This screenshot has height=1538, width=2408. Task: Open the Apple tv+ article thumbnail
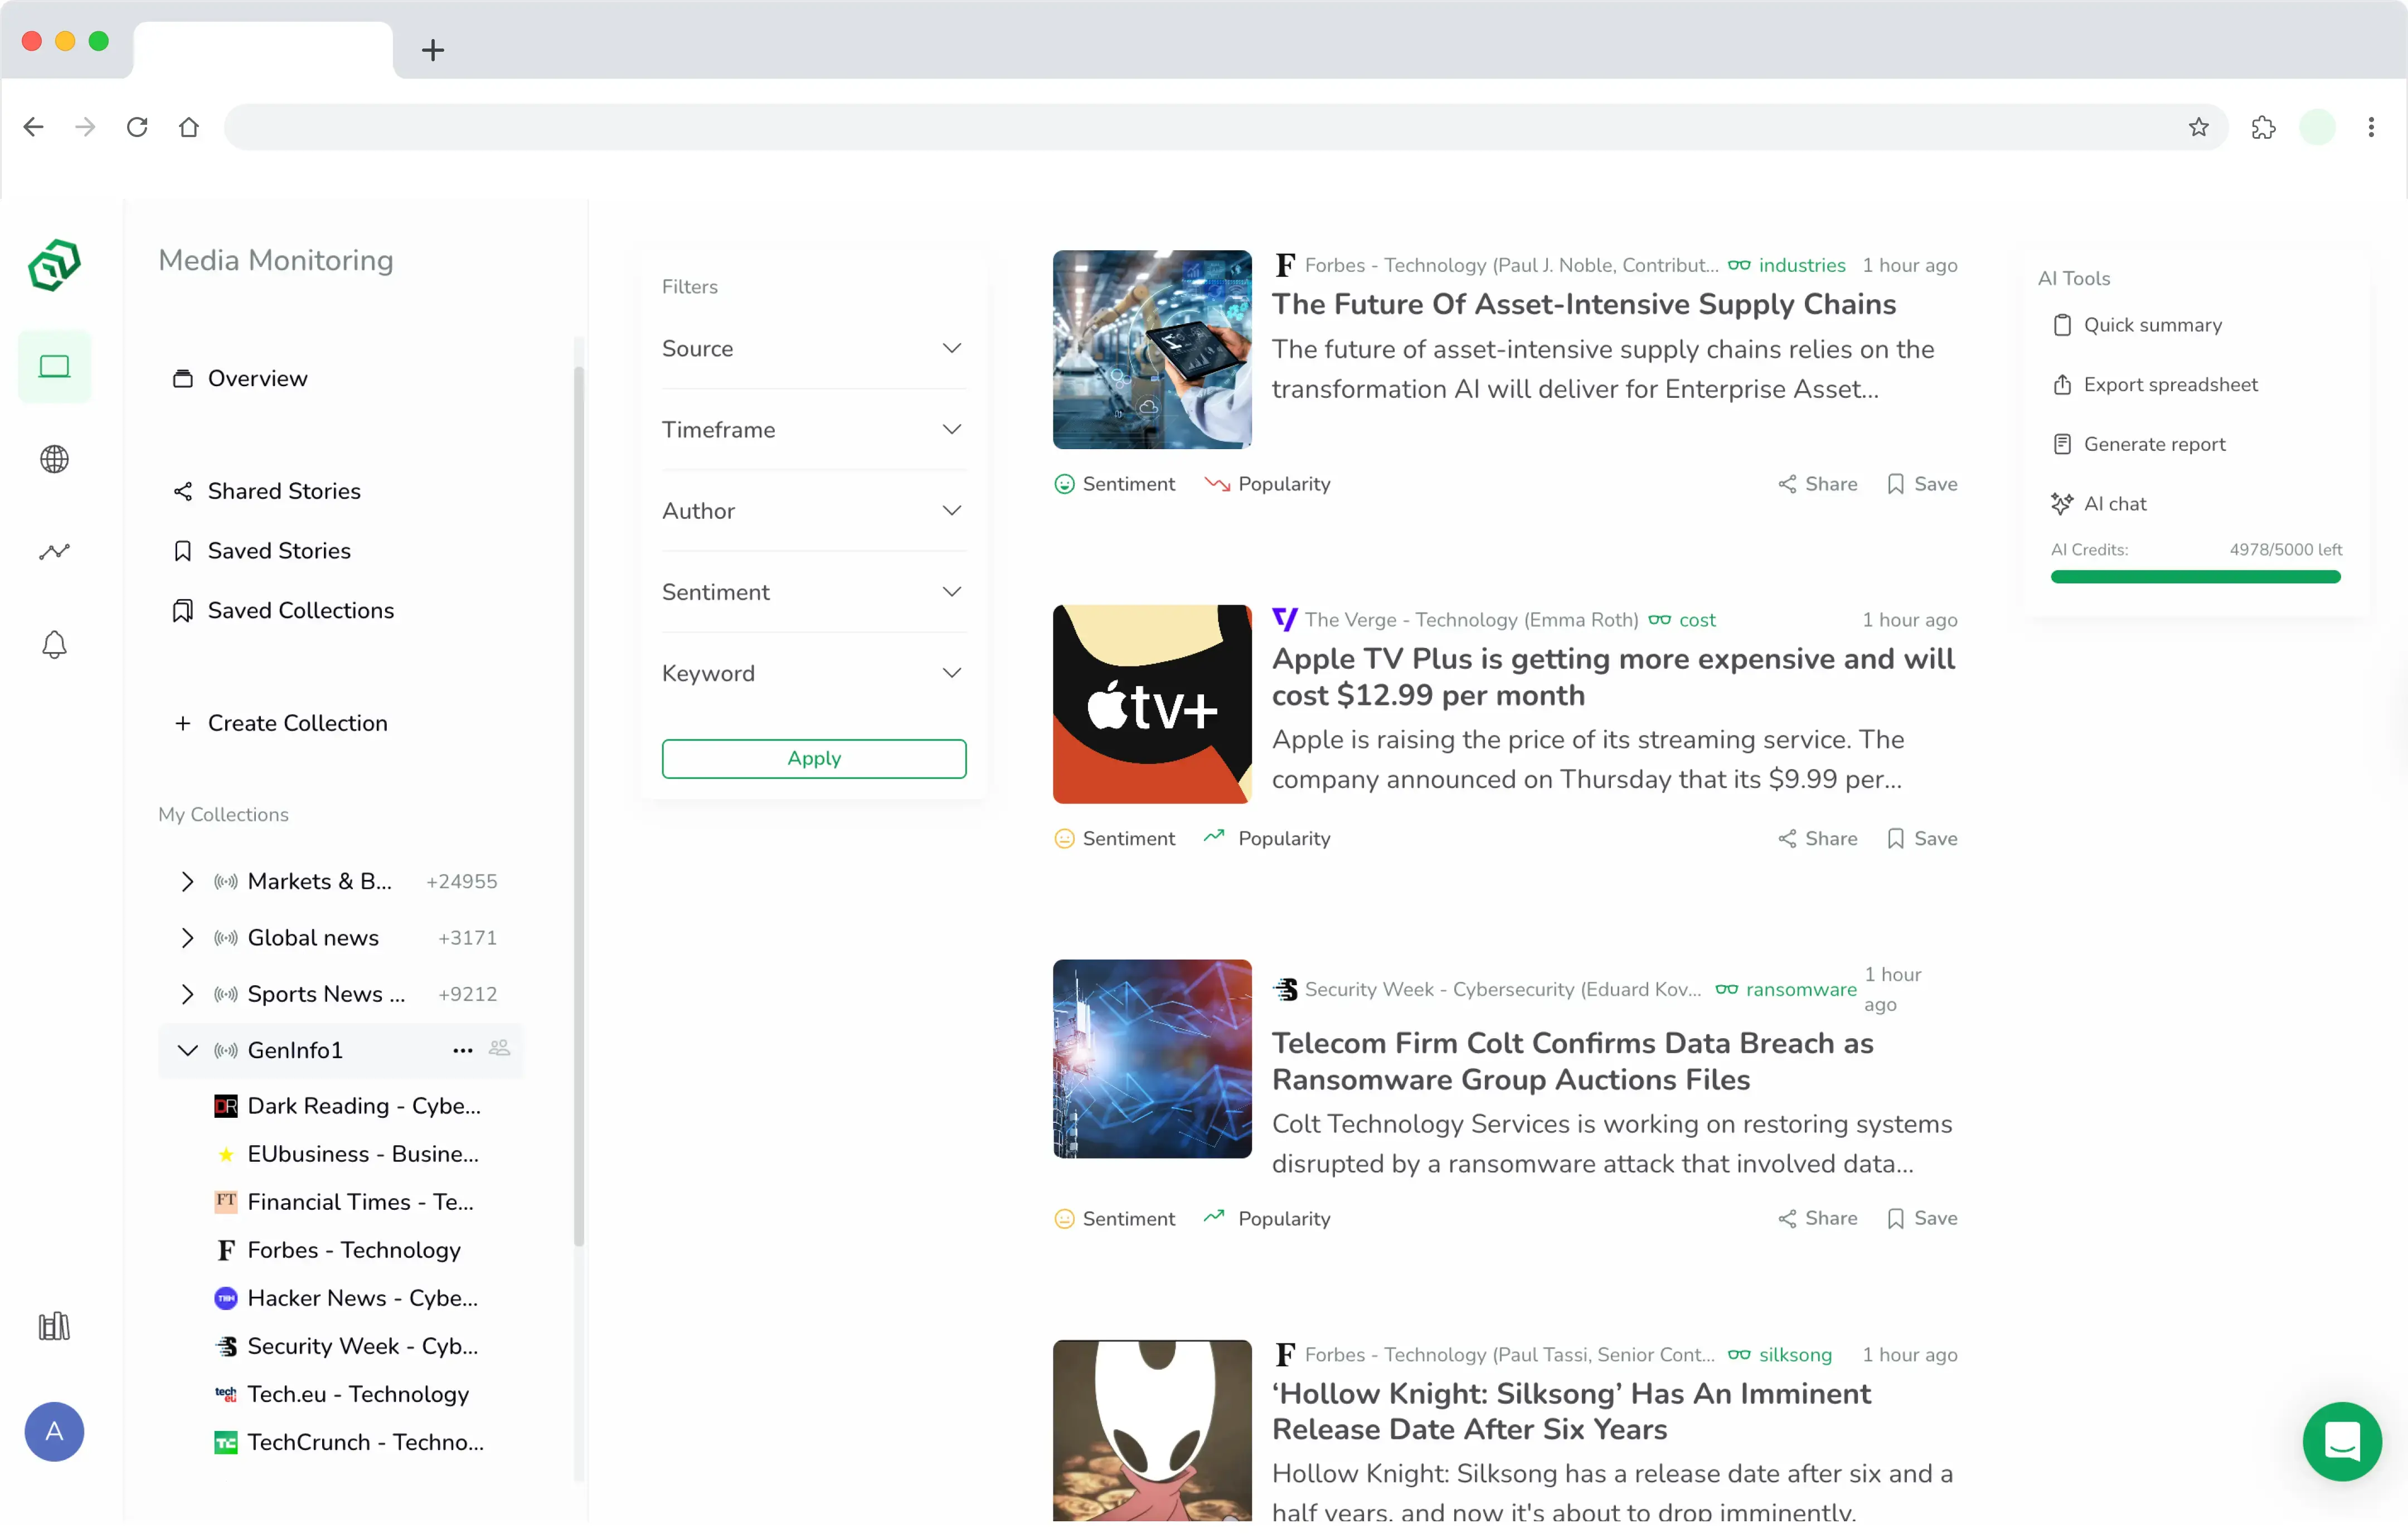tap(1152, 704)
